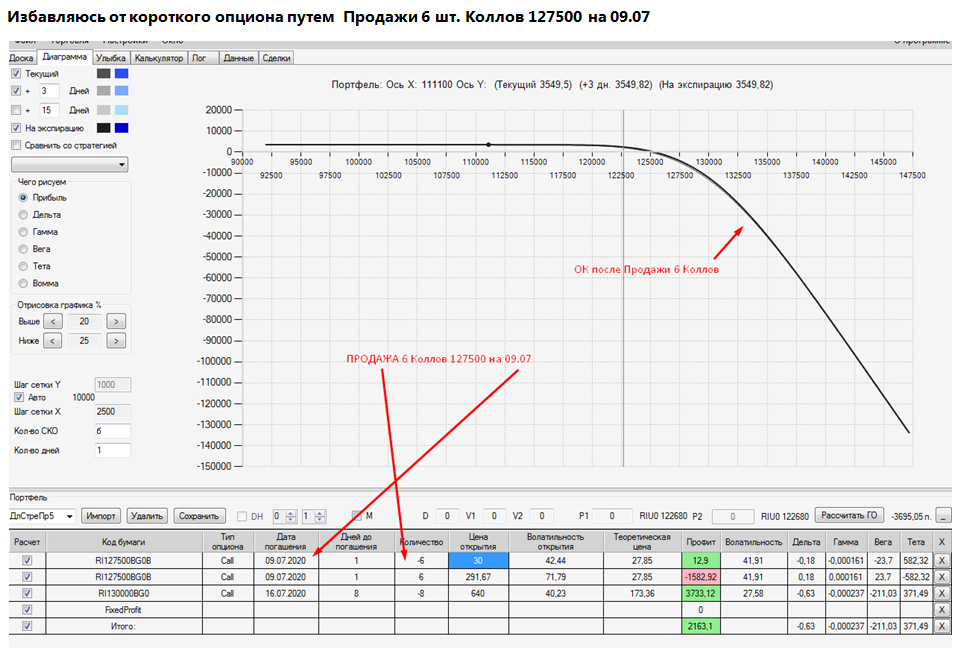
Task: Click the Шаг сетки X field
Action: [x=112, y=412]
